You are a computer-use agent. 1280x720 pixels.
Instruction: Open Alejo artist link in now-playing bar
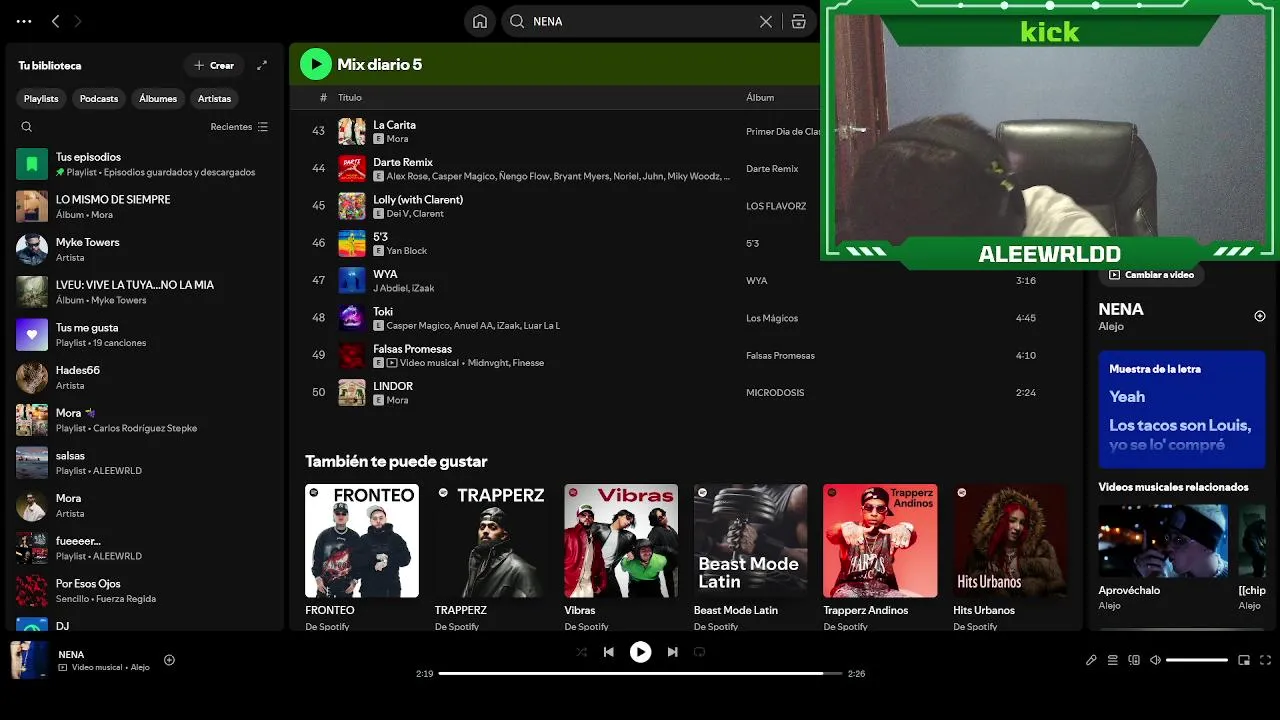[x=140, y=667]
